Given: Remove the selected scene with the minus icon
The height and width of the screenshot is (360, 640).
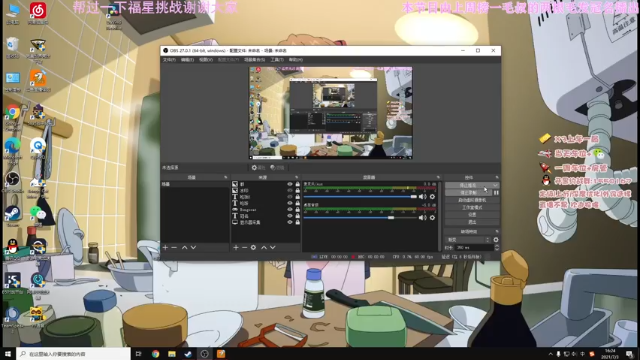Looking at the screenshot, I should point(174,247).
